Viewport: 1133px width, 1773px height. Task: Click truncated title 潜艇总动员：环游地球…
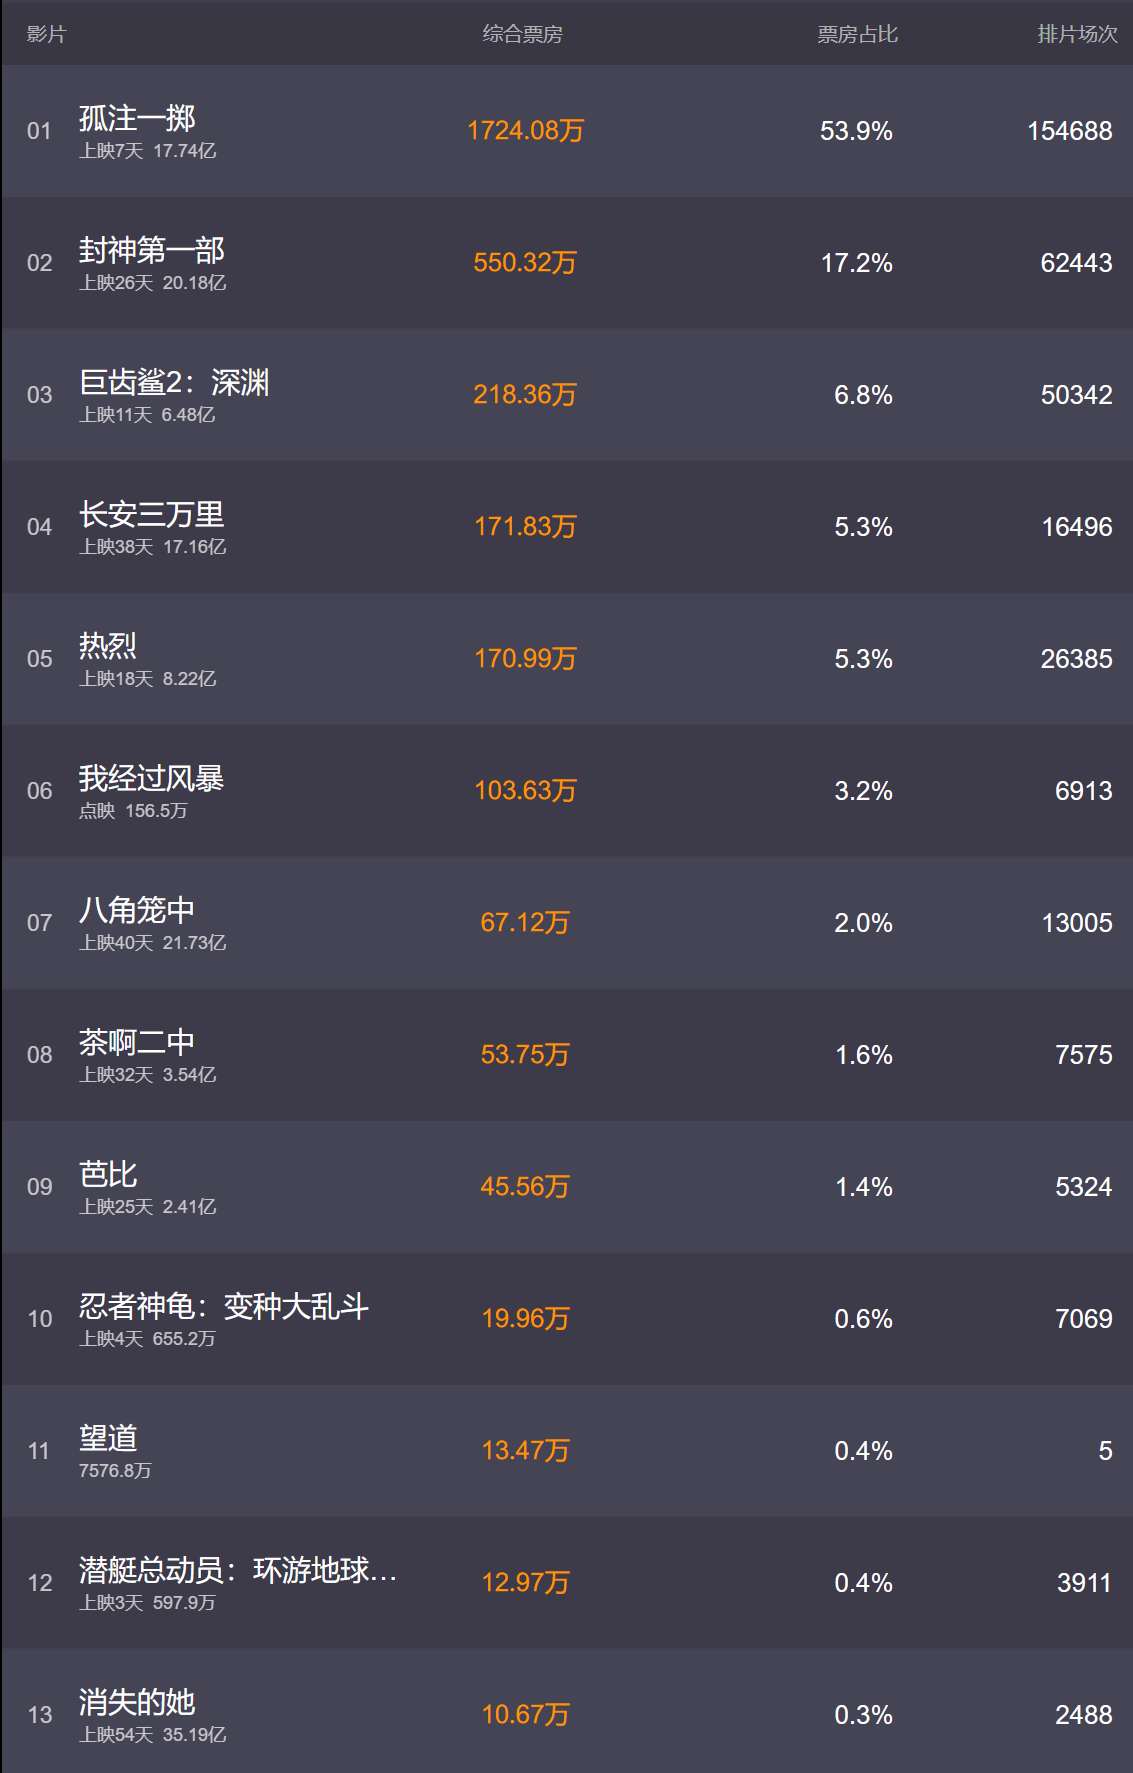click(238, 1570)
